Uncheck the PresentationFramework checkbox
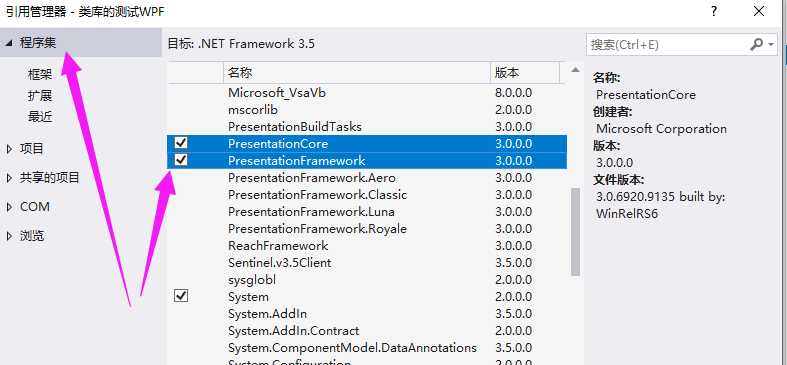787x365 pixels. click(181, 160)
